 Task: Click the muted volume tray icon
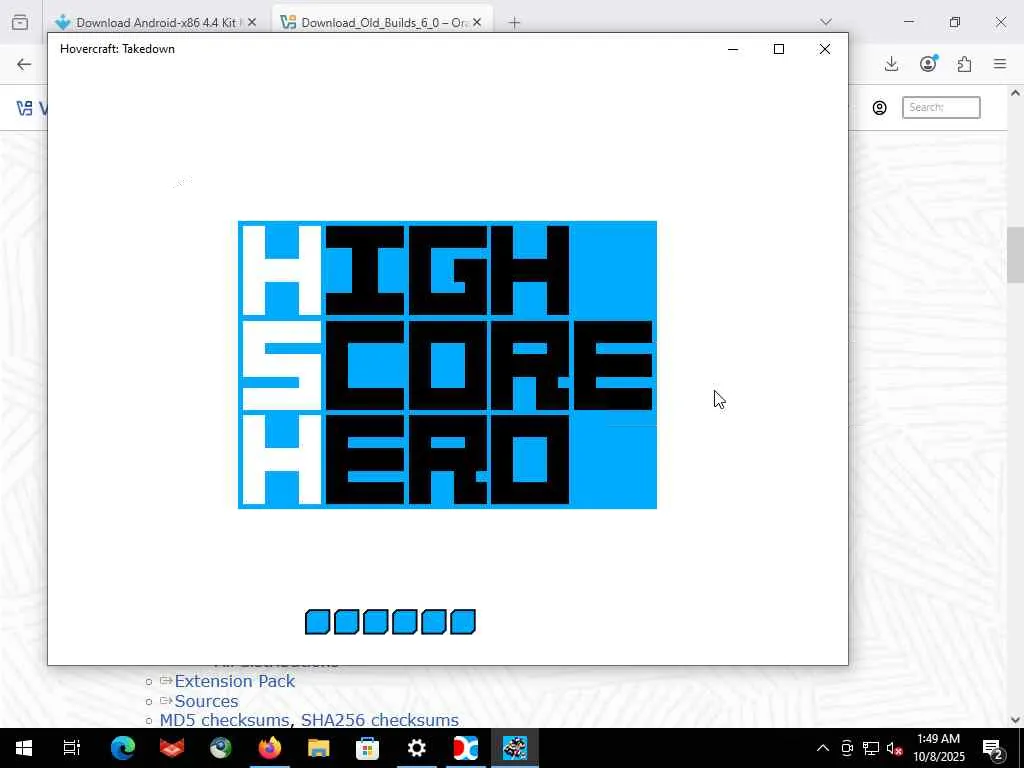point(895,749)
